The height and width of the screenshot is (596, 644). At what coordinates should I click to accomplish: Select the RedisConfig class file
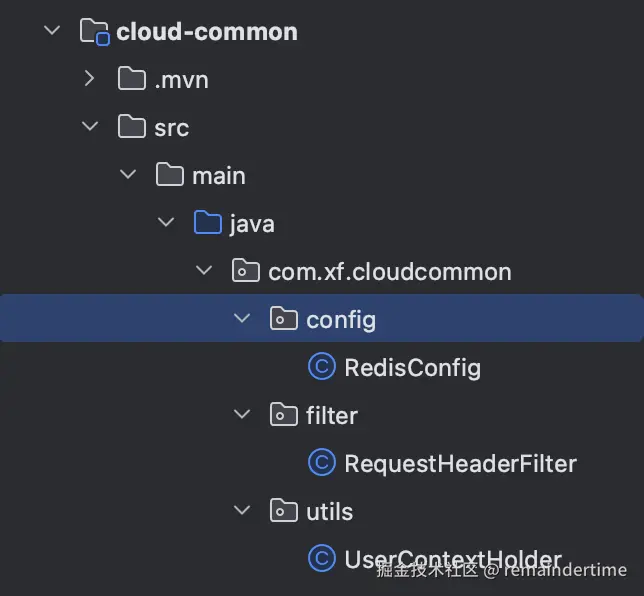412,367
